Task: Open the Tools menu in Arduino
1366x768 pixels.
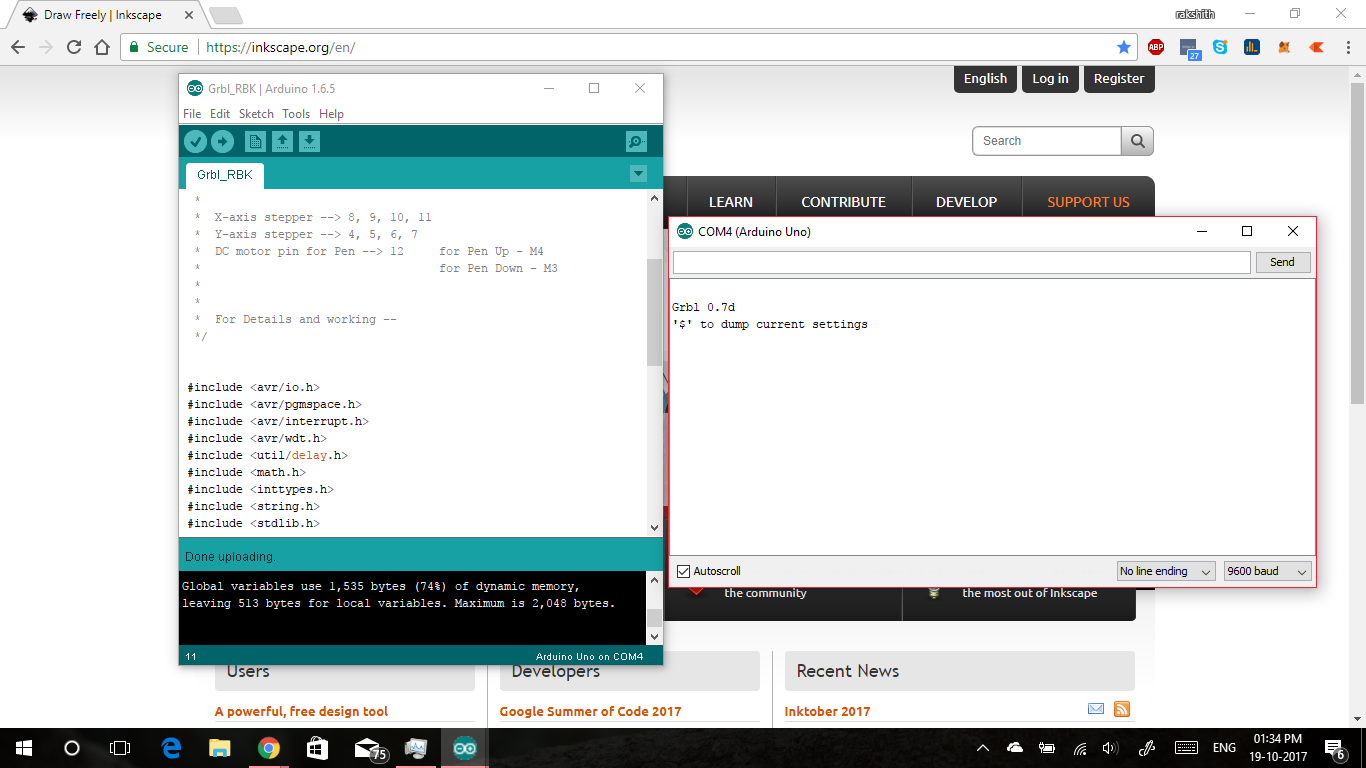Action: (x=296, y=114)
